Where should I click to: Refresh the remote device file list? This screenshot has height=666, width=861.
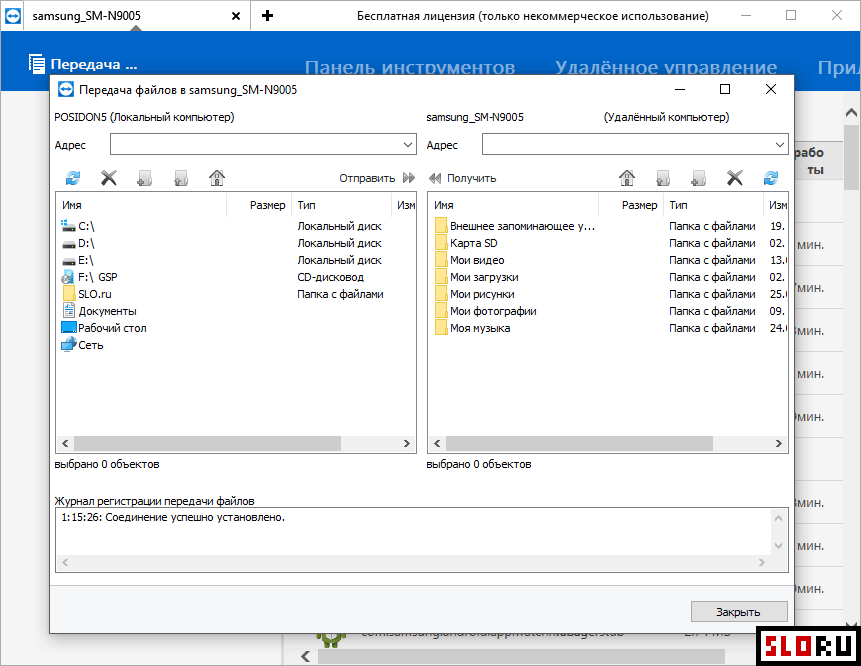(771, 178)
